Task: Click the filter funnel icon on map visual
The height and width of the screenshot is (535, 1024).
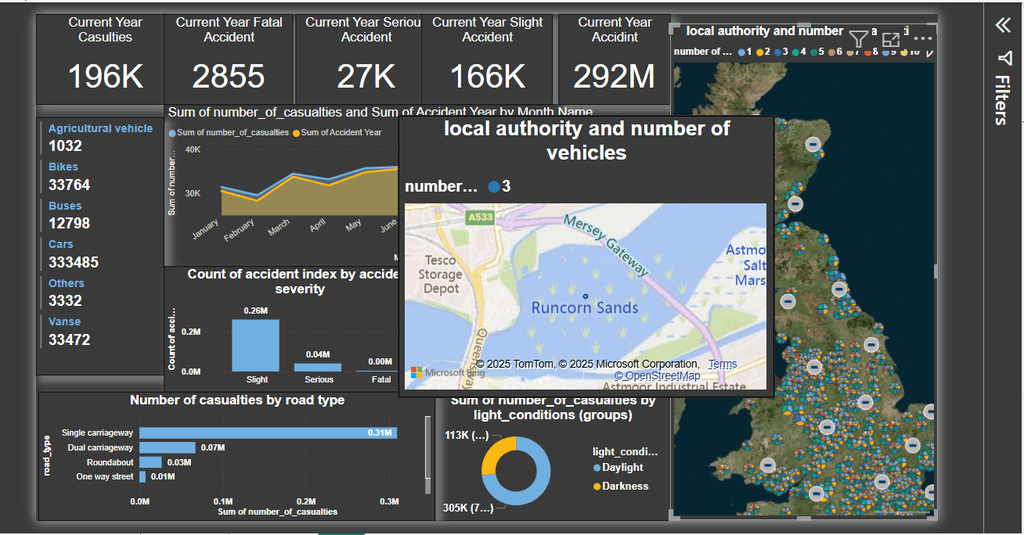Action: click(858, 39)
